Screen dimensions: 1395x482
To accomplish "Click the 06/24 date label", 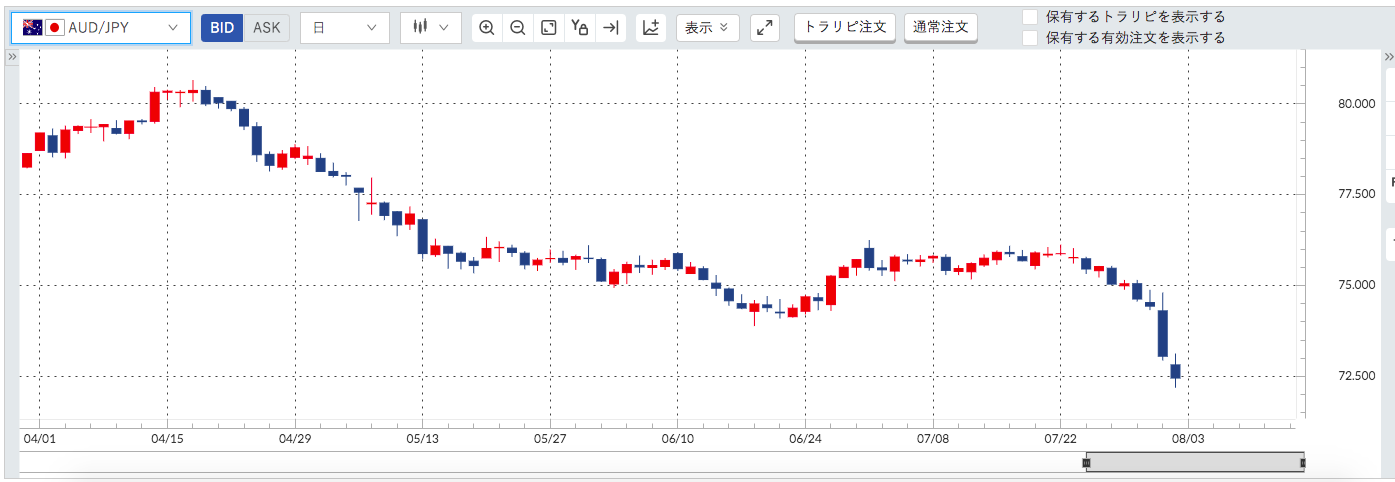I will tap(805, 438).
